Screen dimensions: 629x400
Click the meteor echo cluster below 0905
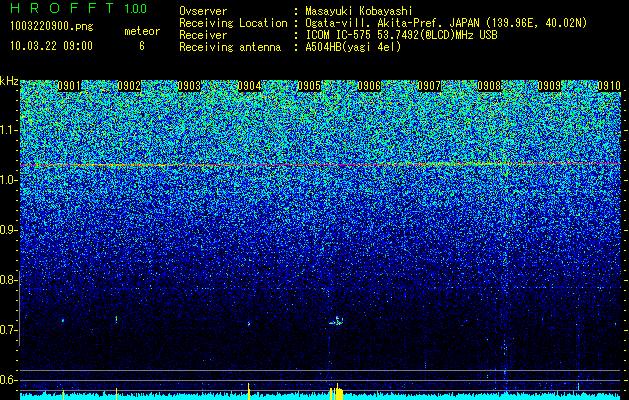pos(337,321)
